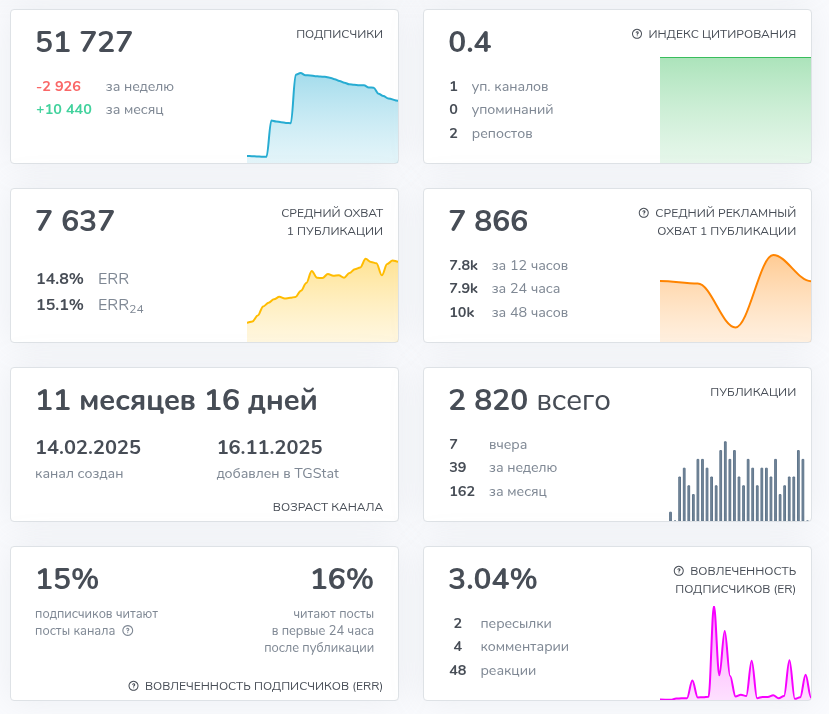
Task: Select the ВОЗРАСТ КАНАЛА label
Action: pos(327,507)
